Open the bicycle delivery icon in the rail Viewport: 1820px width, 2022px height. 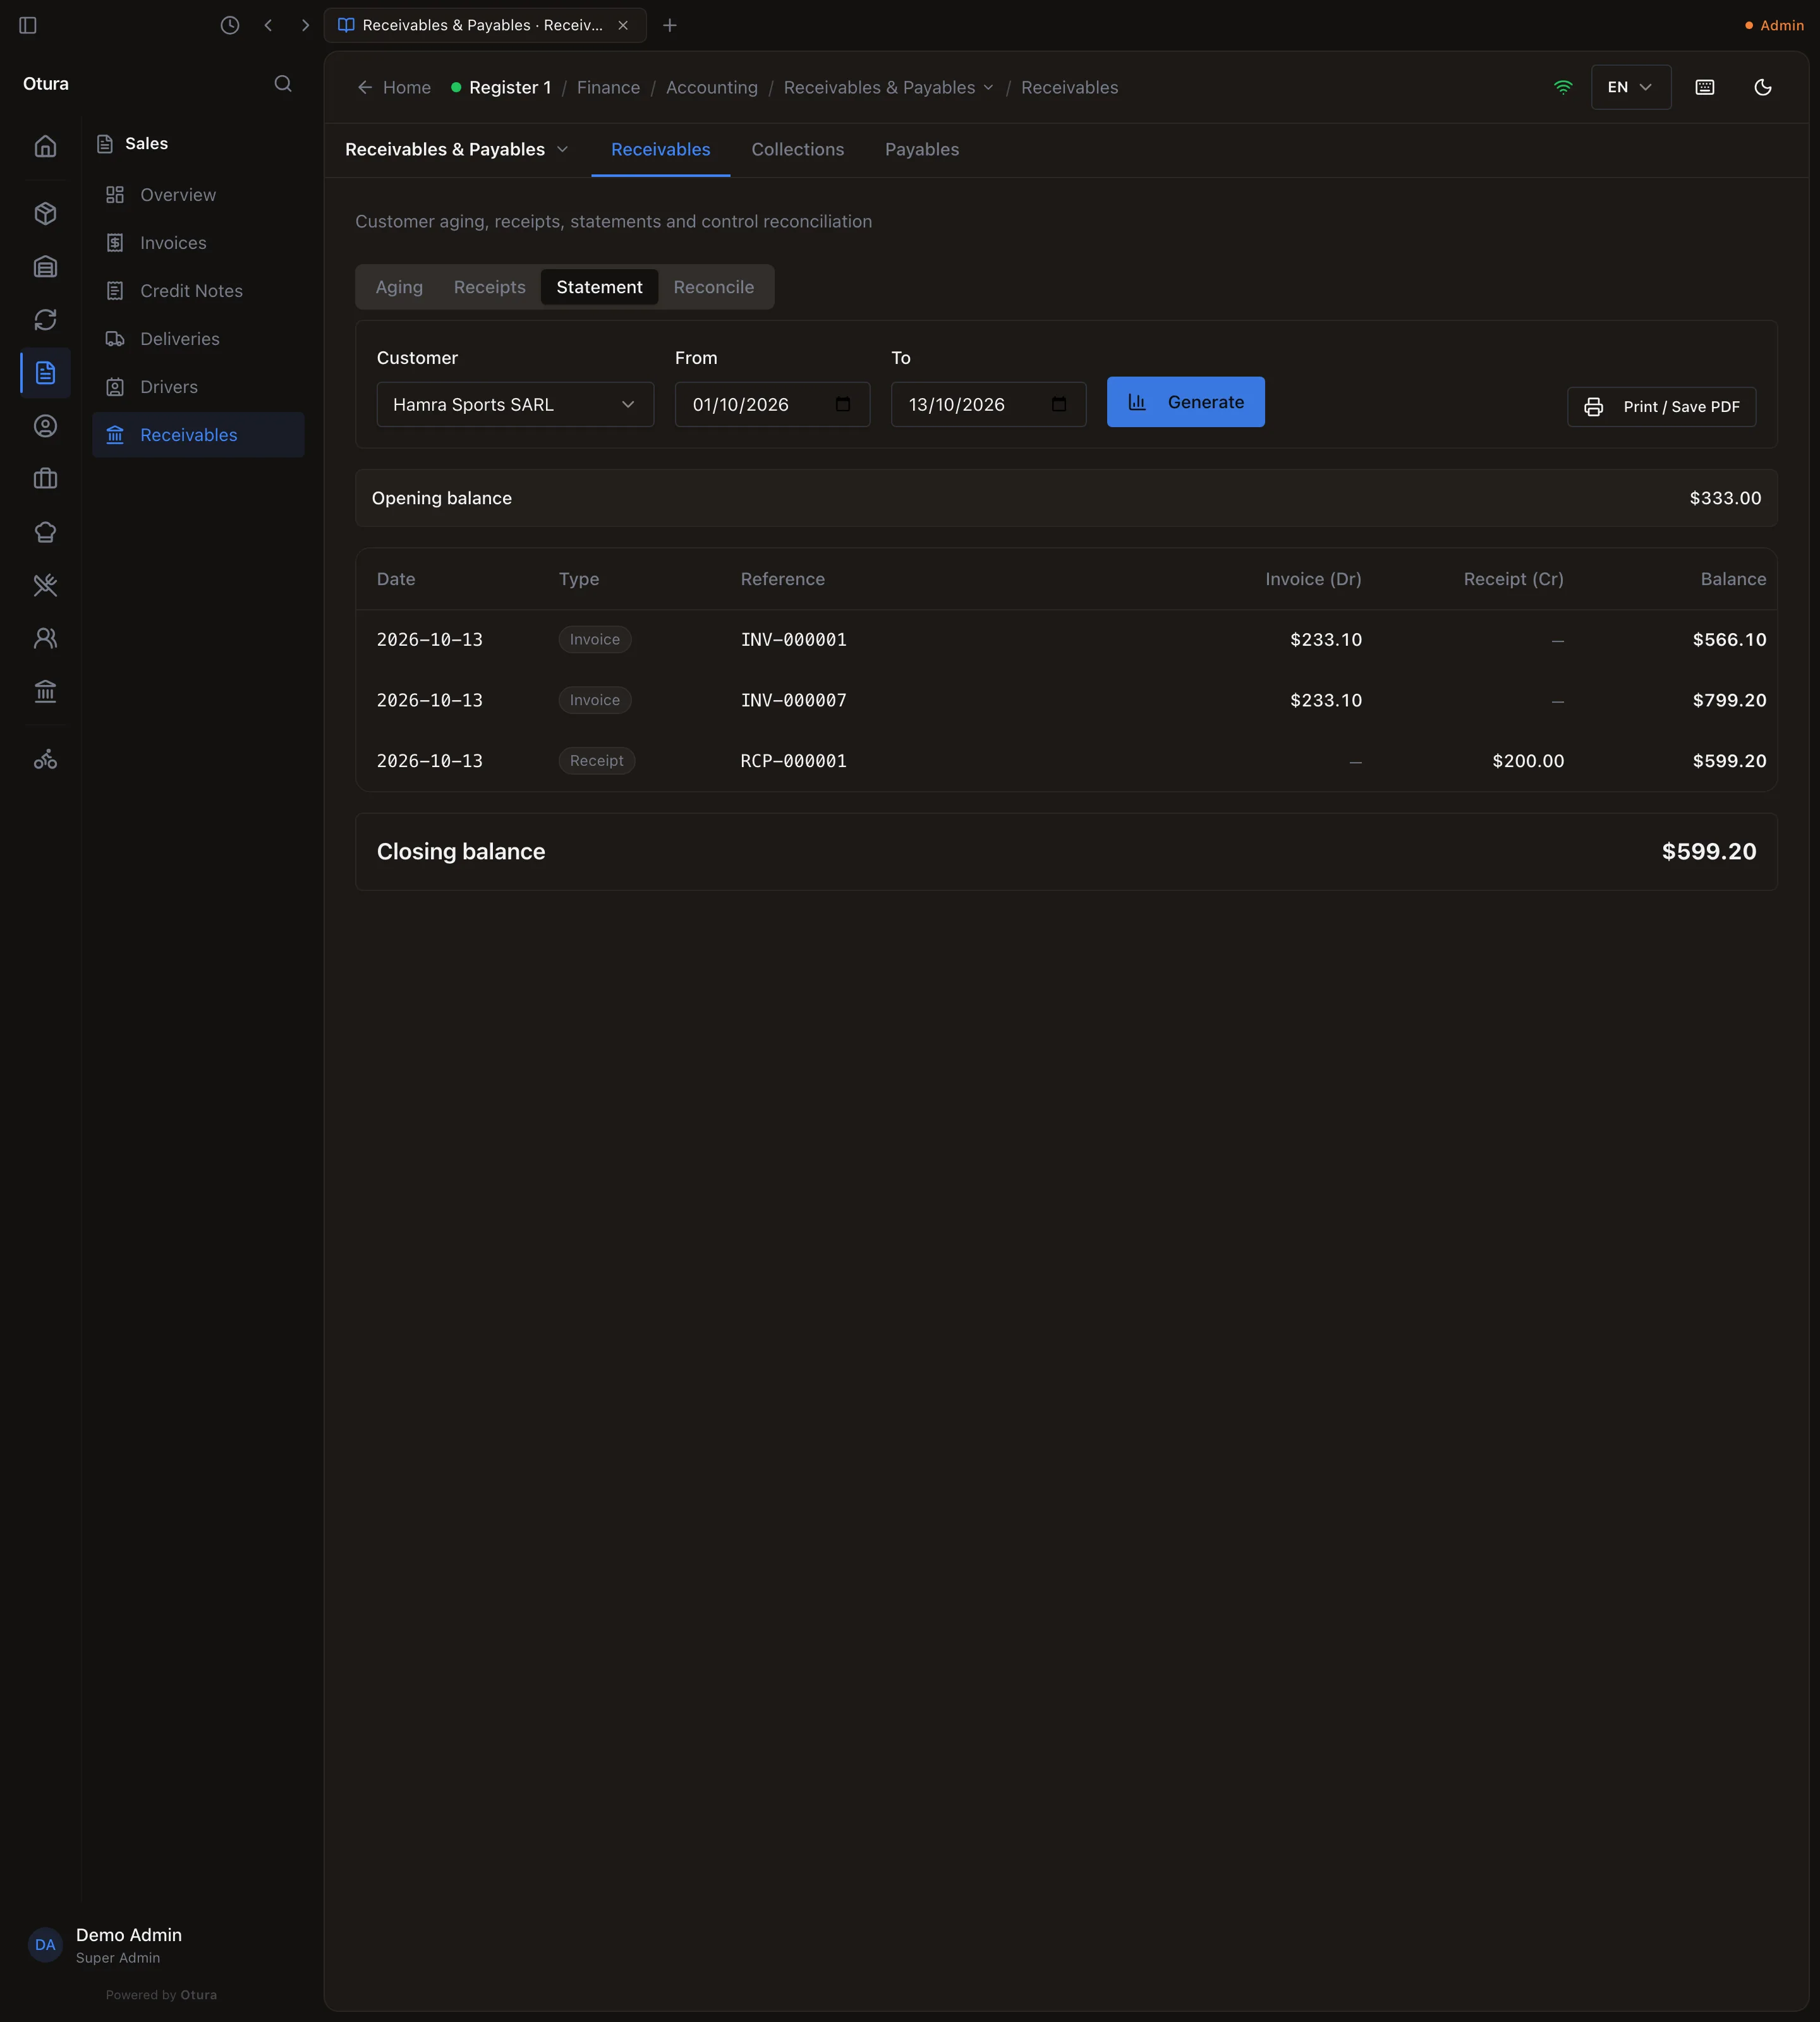click(x=45, y=760)
